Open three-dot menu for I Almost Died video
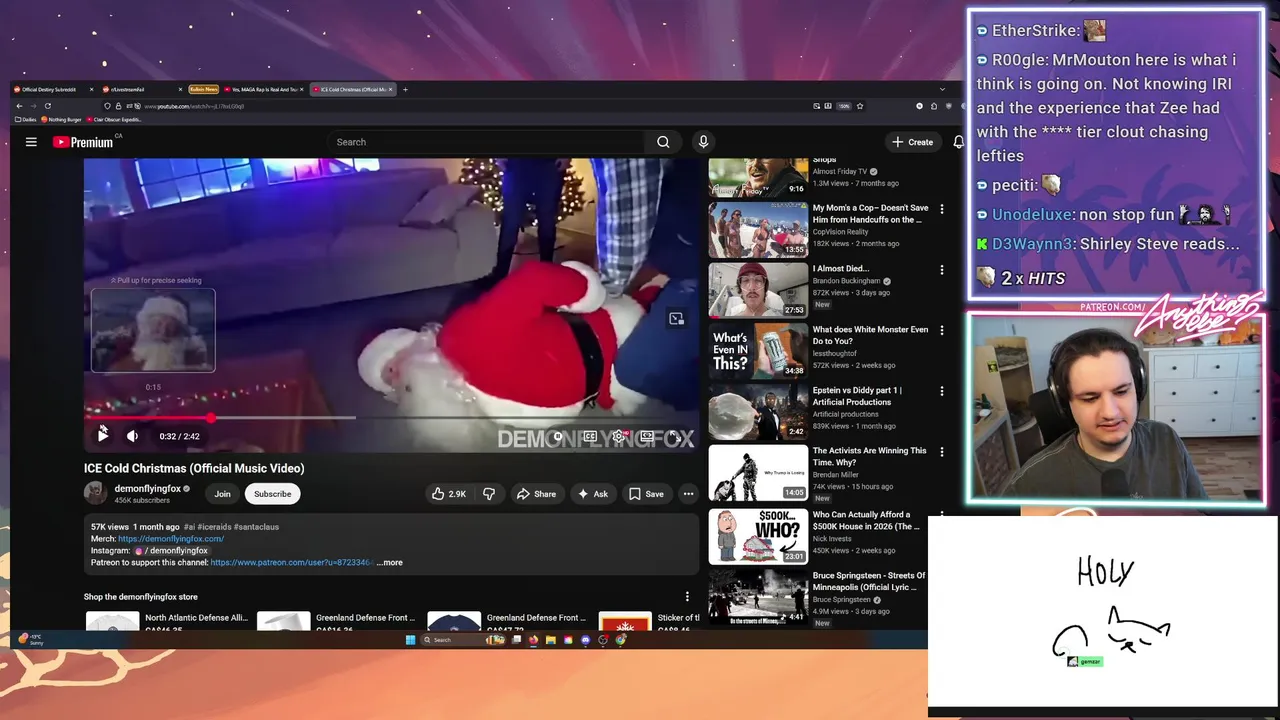Image resolution: width=1280 pixels, height=720 pixels. coord(941,270)
